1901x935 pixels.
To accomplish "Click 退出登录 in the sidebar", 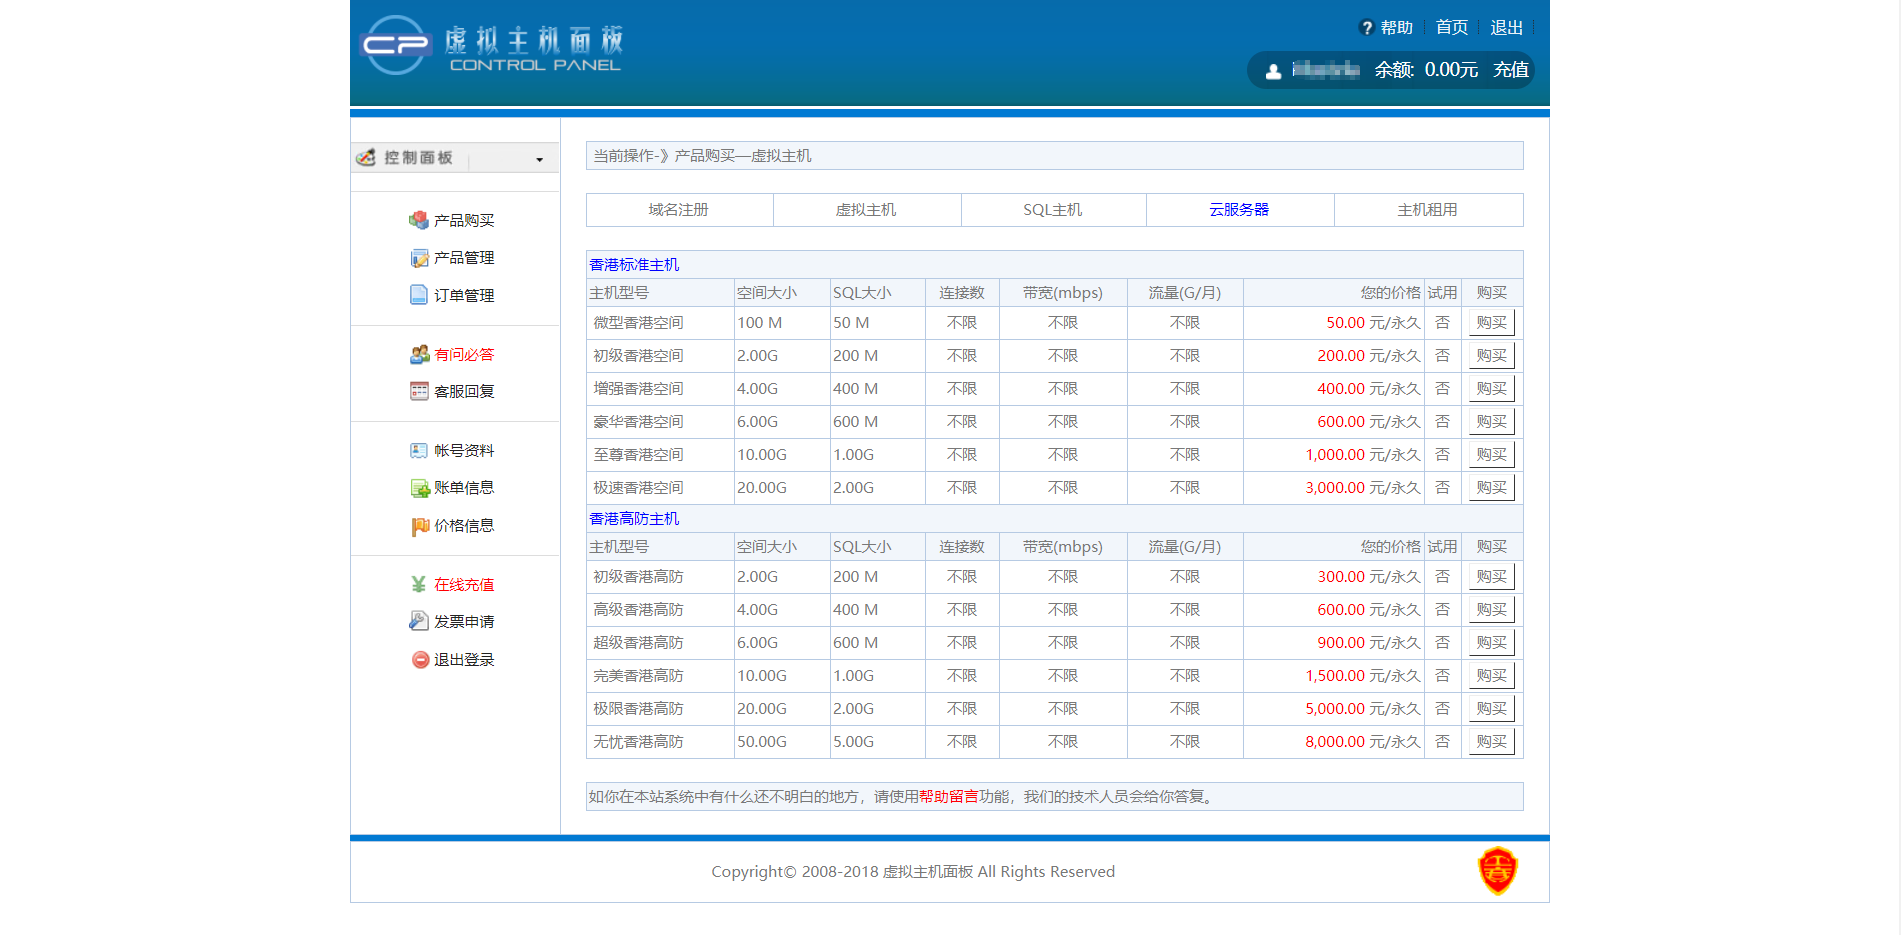I will (464, 660).
